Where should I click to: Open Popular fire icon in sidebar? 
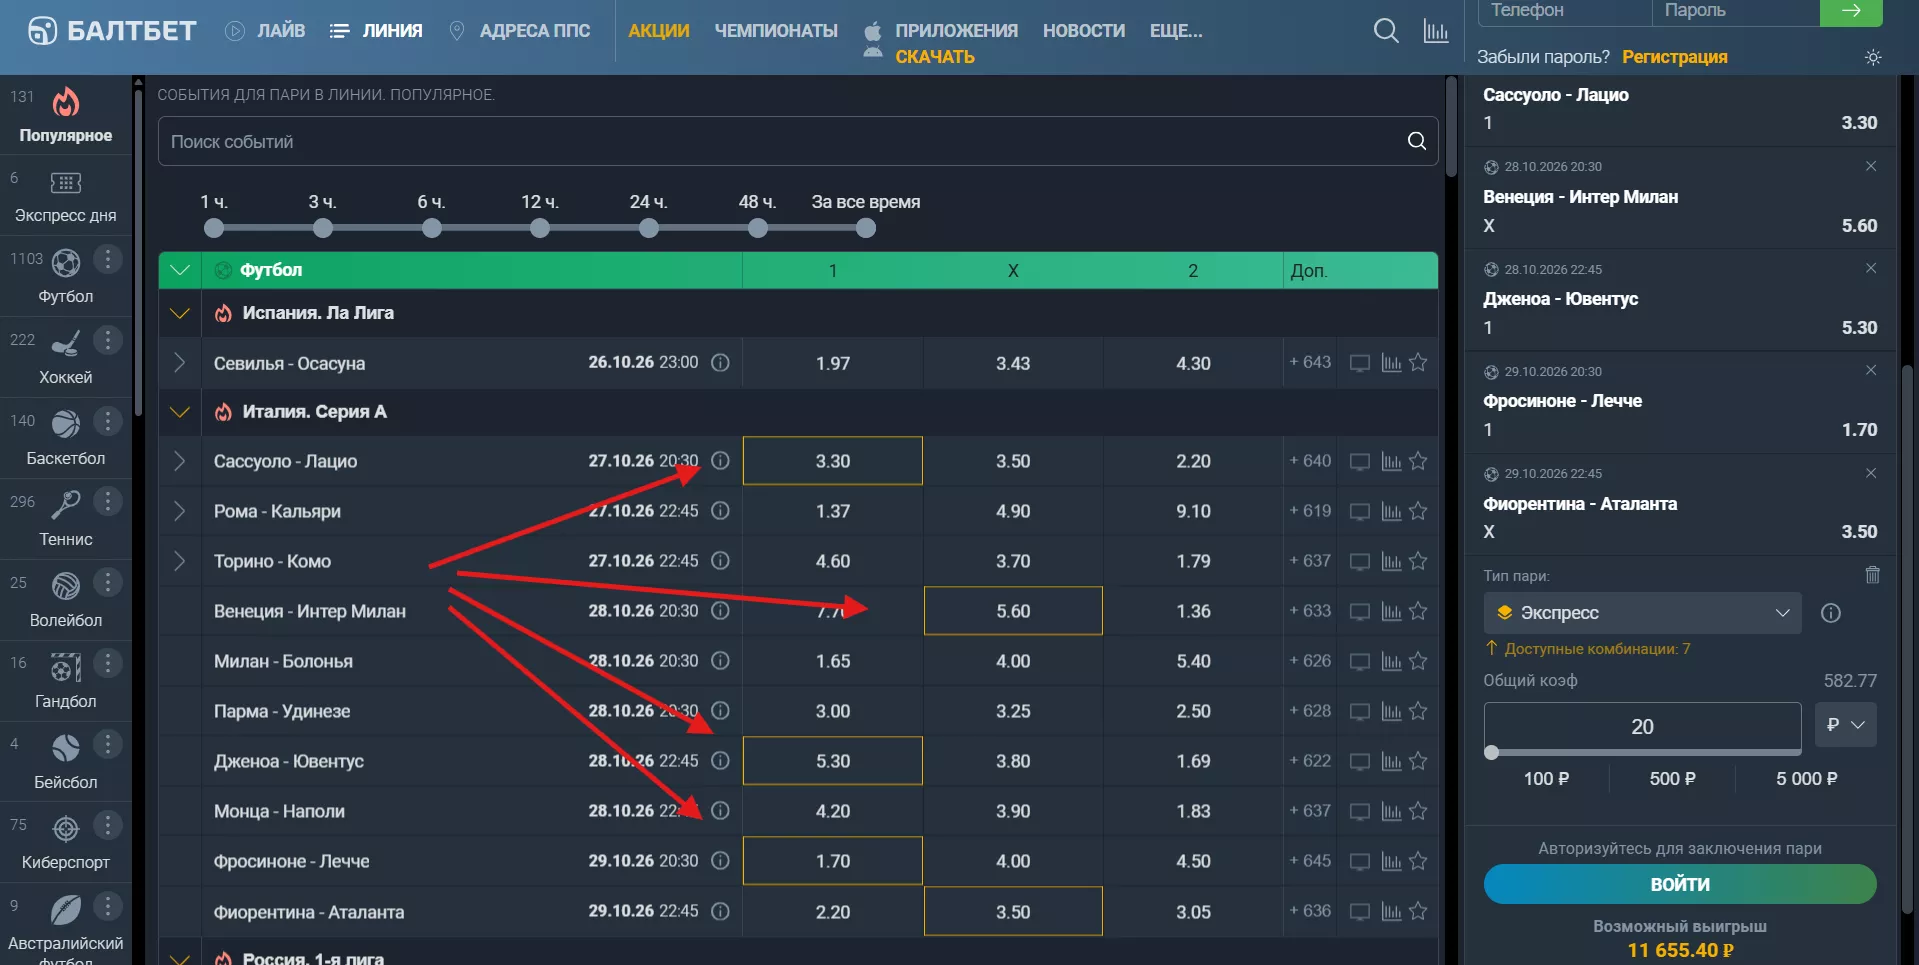pyautogui.click(x=66, y=102)
